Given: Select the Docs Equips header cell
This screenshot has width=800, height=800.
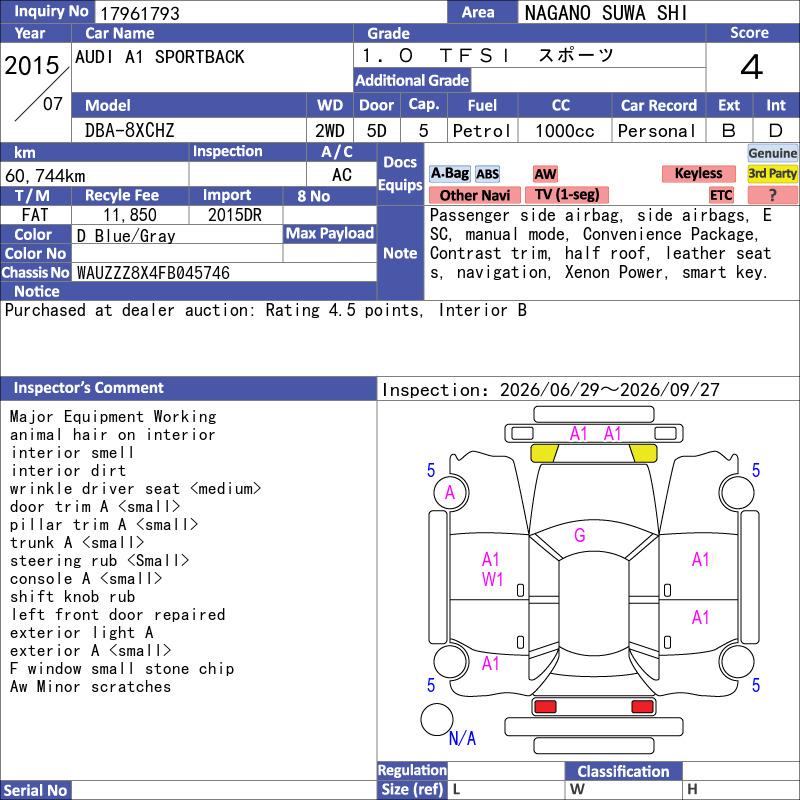Looking at the screenshot, I should 400,174.
